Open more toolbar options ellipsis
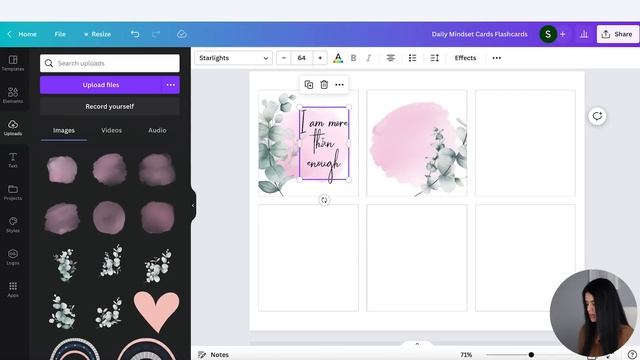This screenshot has width=640, height=360. (497, 58)
